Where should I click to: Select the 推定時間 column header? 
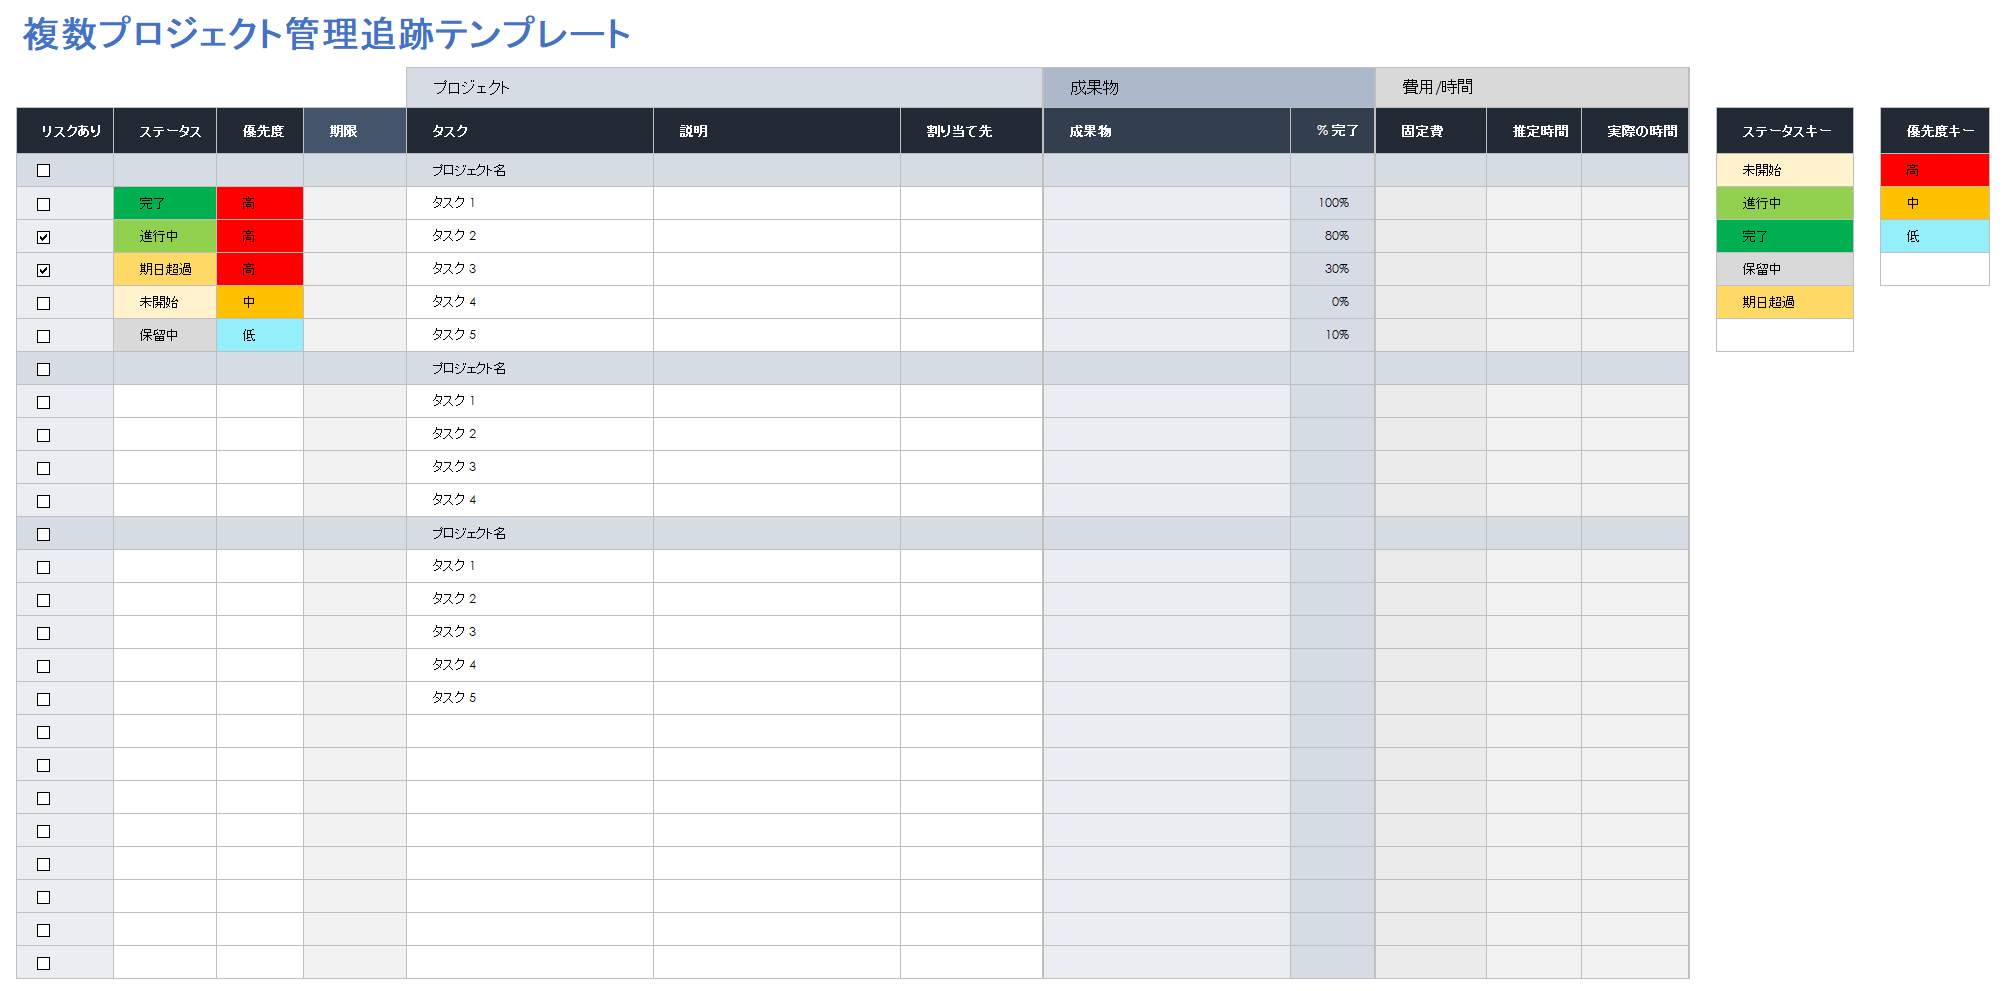(1534, 131)
